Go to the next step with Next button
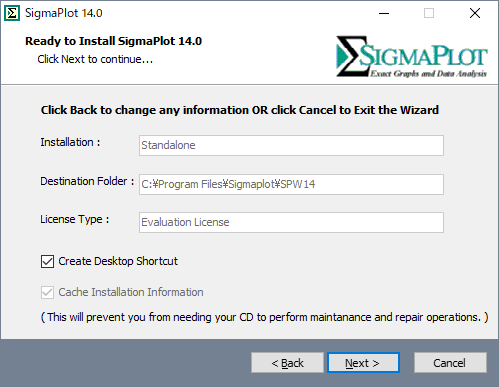The image size is (499, 387). (x=363, y=362)
